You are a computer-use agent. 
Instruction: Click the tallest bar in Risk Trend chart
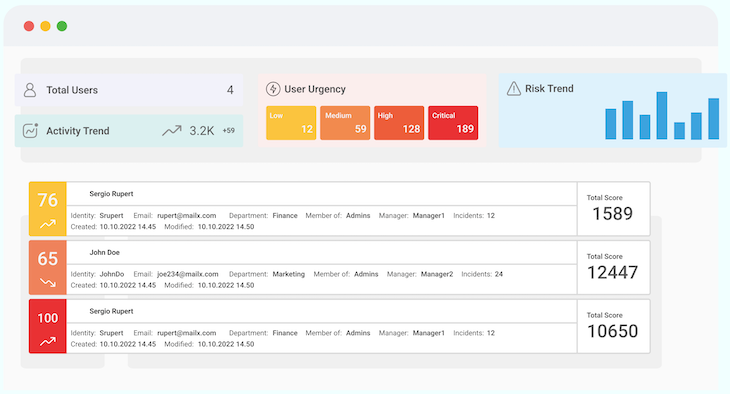[x=662, y=115]
